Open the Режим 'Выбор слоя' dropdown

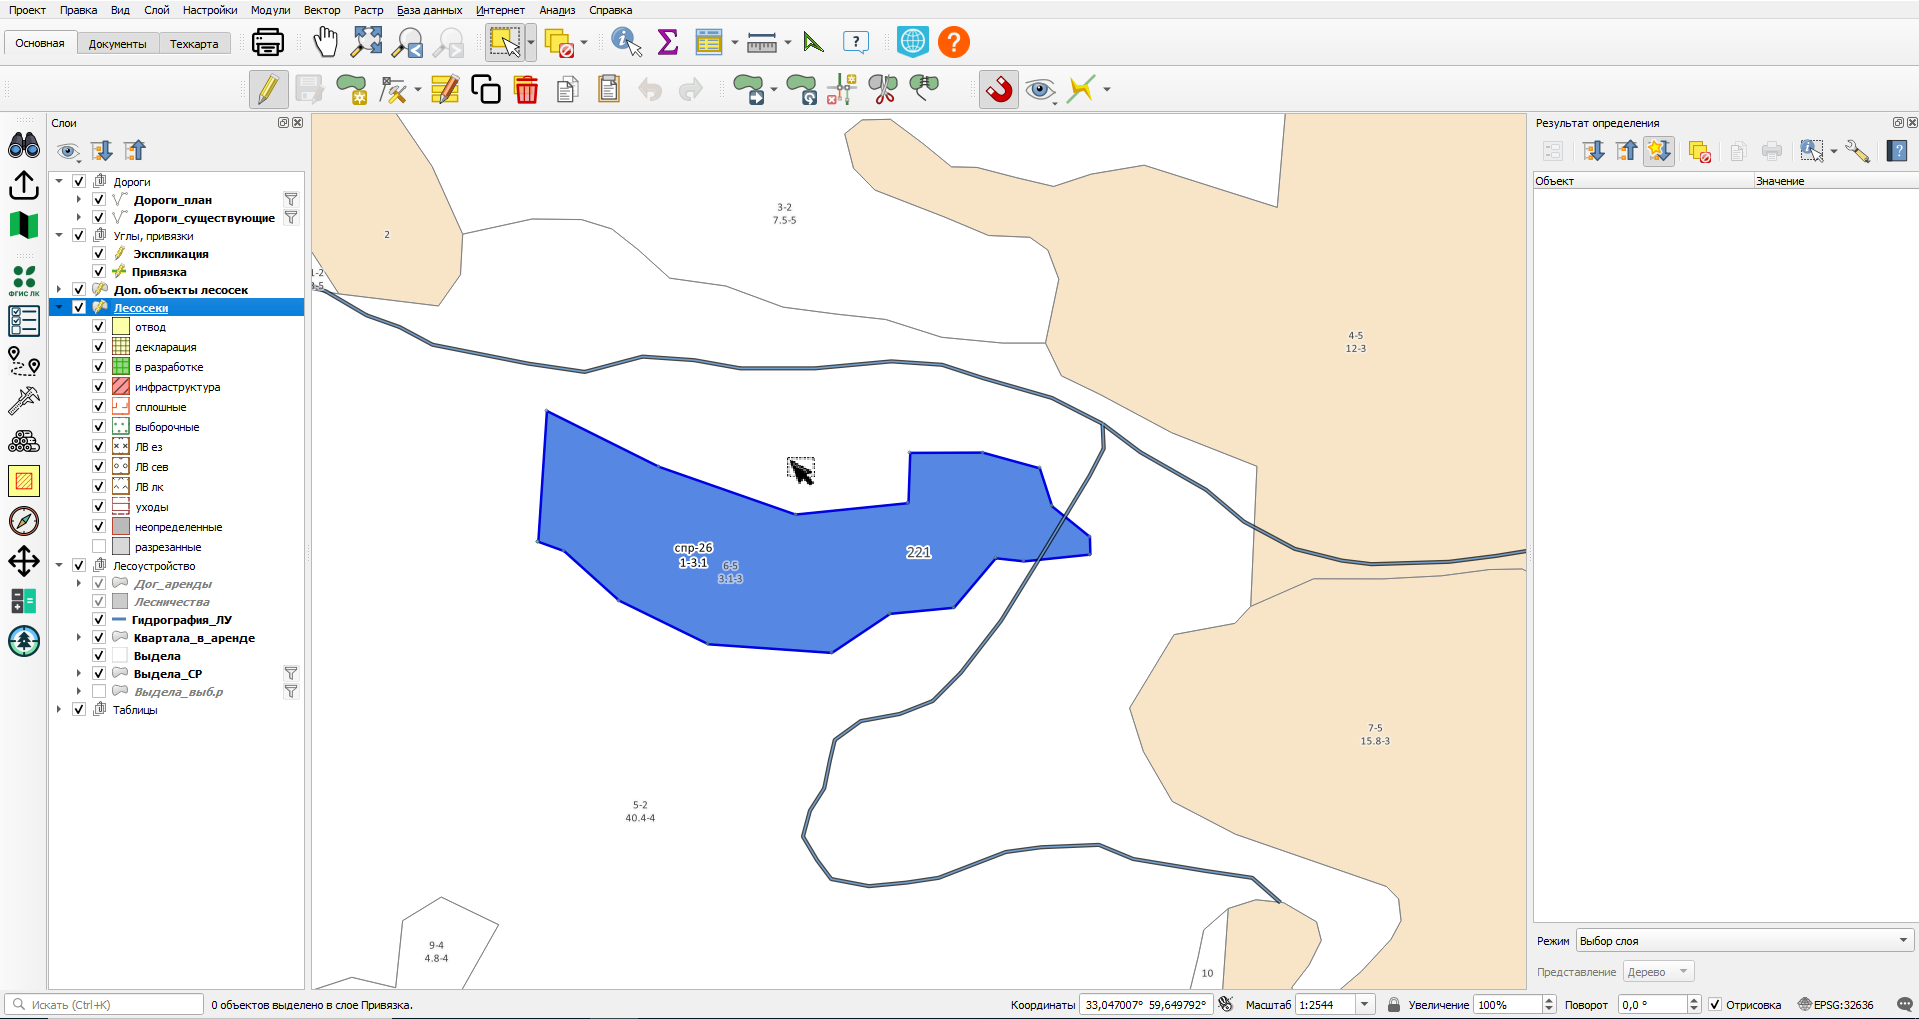[x=1745, y=941]
